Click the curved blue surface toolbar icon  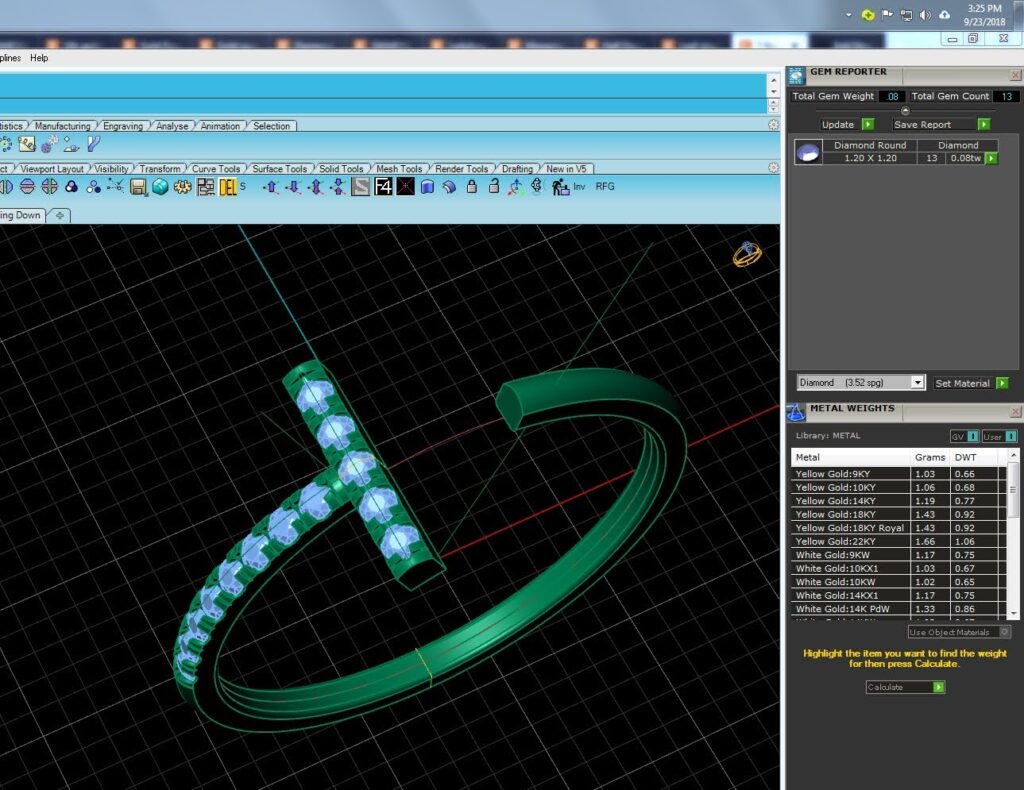tap(449, 187)
